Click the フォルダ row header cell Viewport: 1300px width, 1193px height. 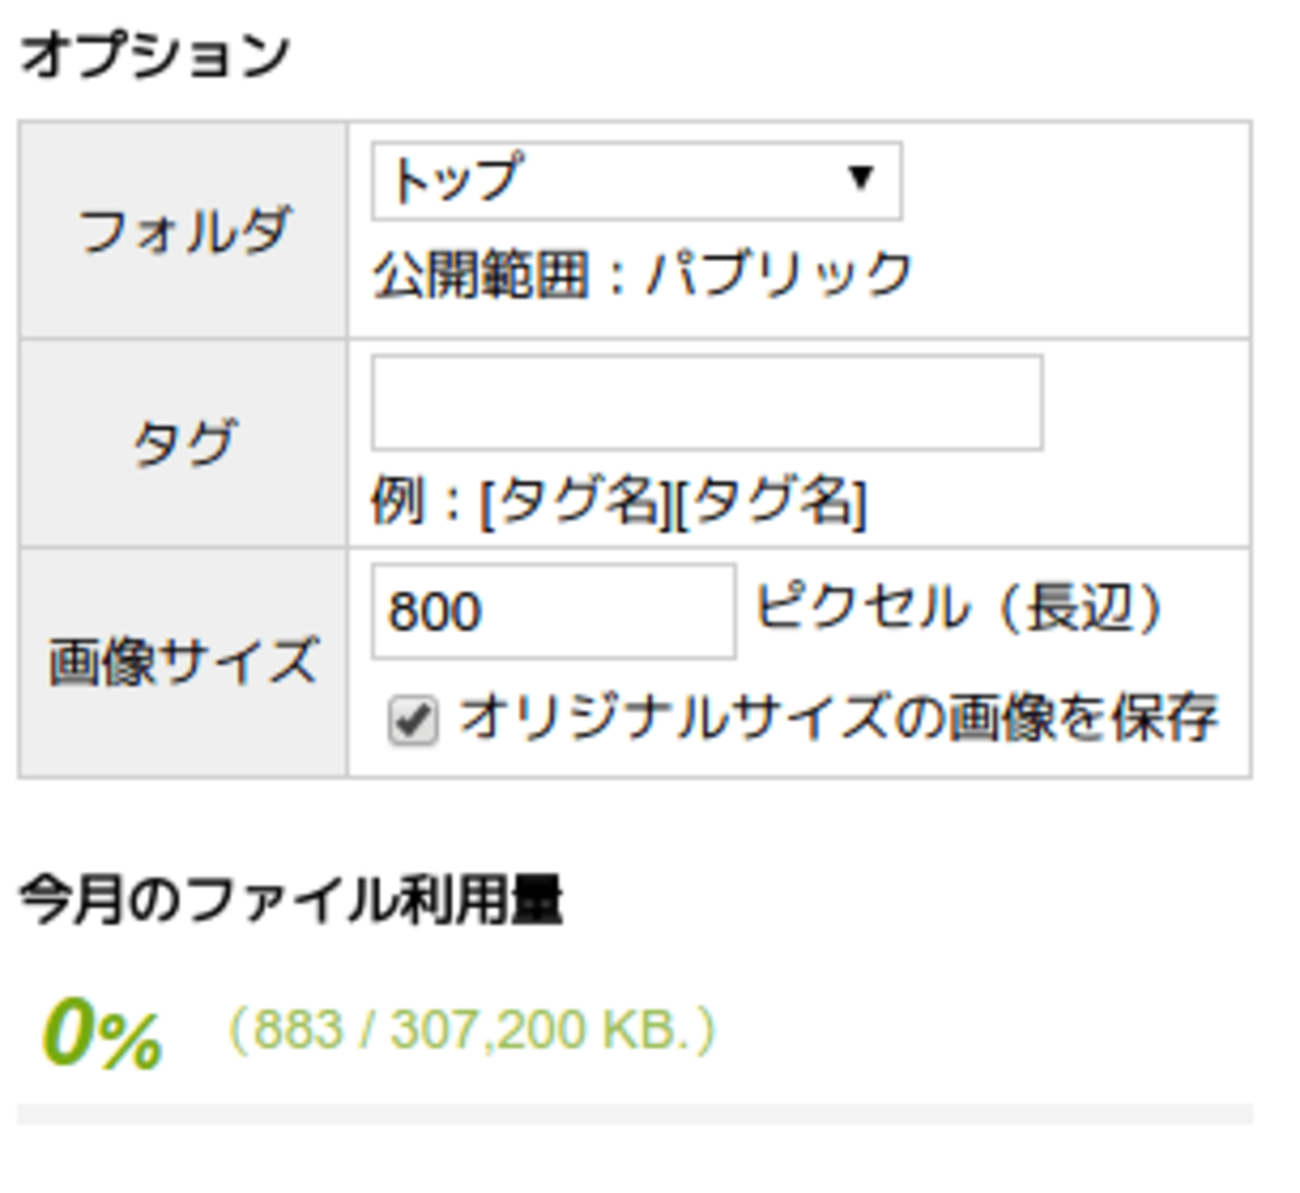(x=184, y=231)
